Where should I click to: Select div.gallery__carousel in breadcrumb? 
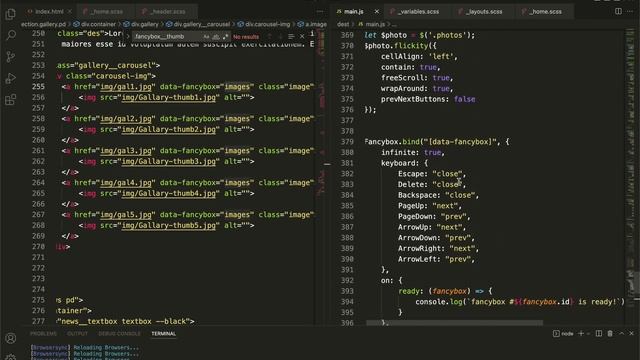(x=198, y=24)
